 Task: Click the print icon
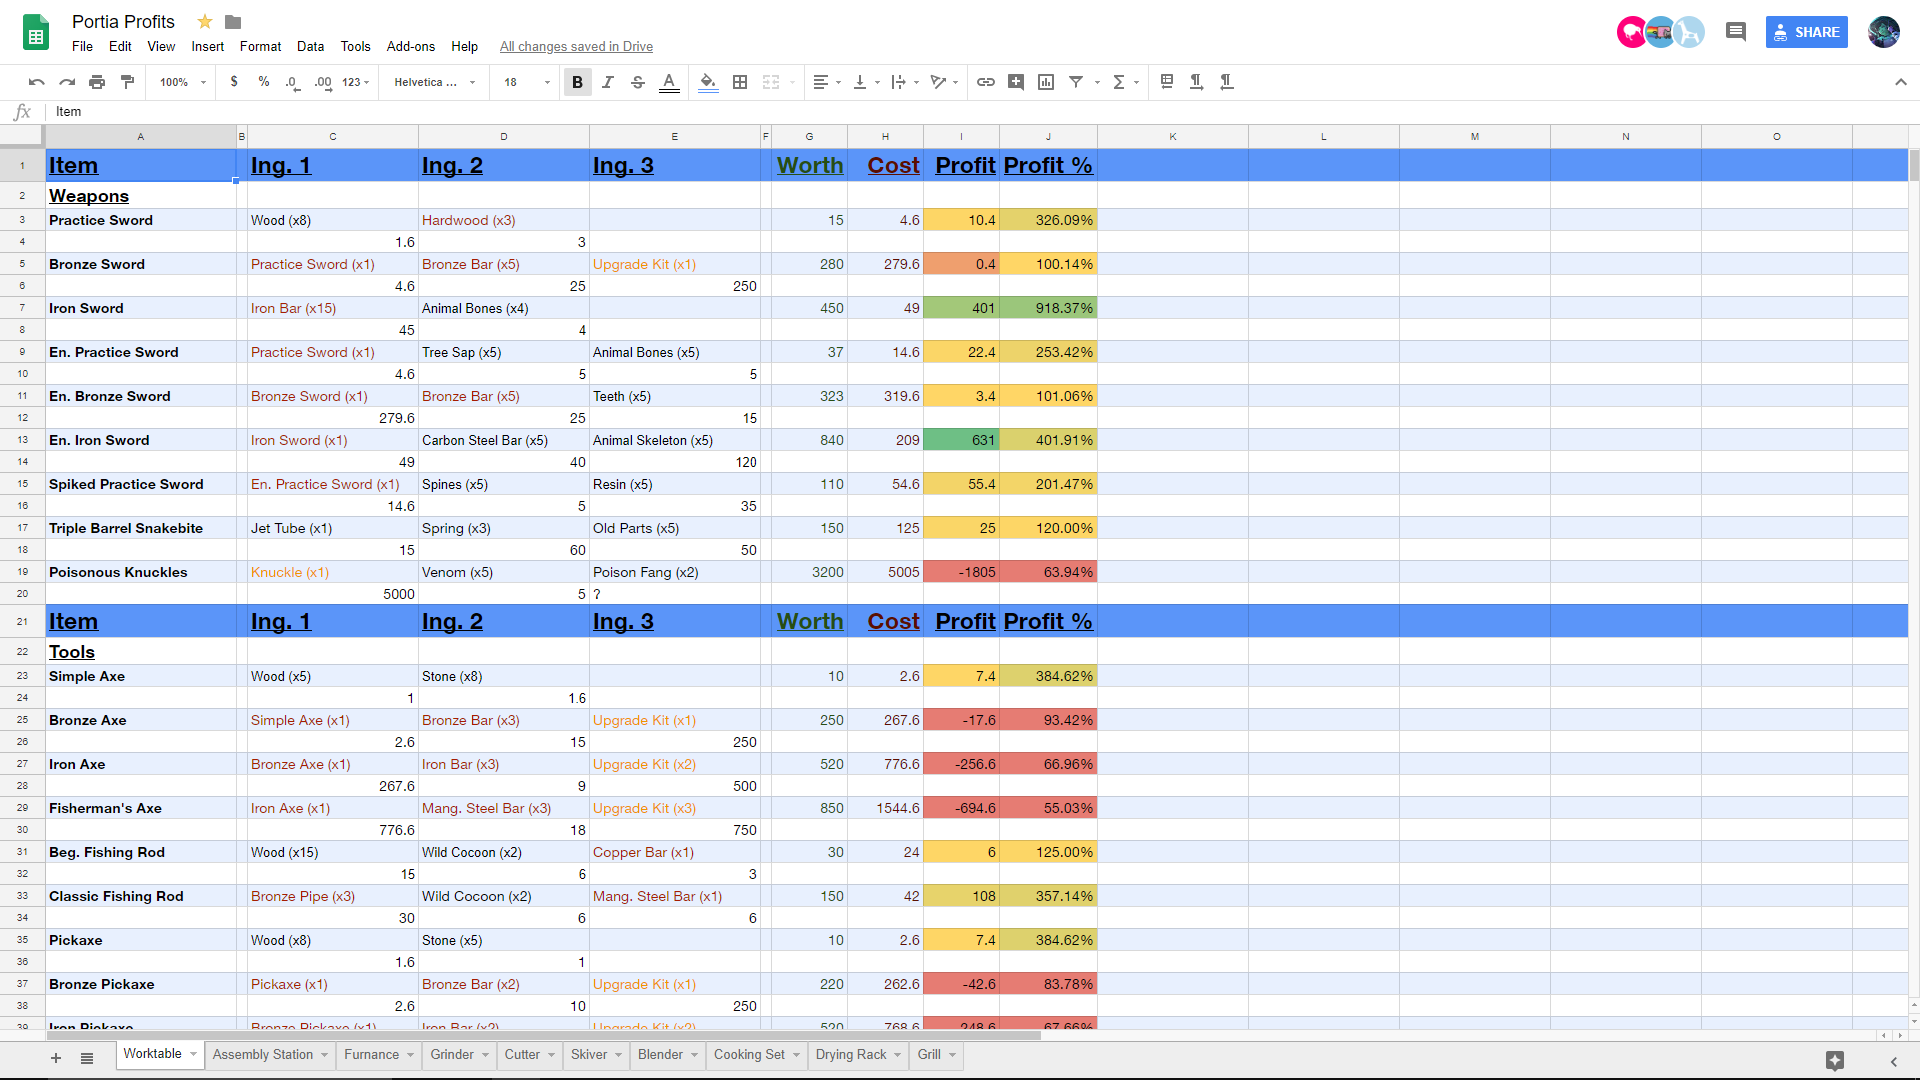pos(97,82)
